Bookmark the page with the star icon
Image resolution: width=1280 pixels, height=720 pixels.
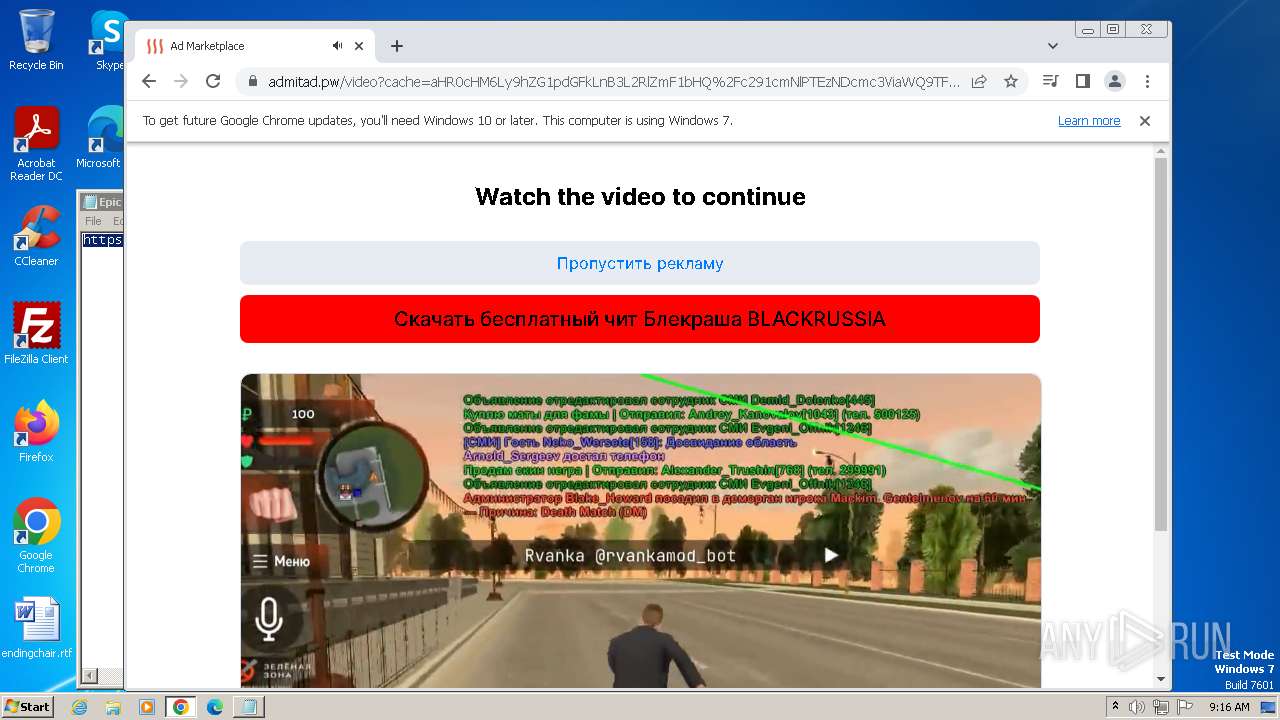tap(1011, 81)
